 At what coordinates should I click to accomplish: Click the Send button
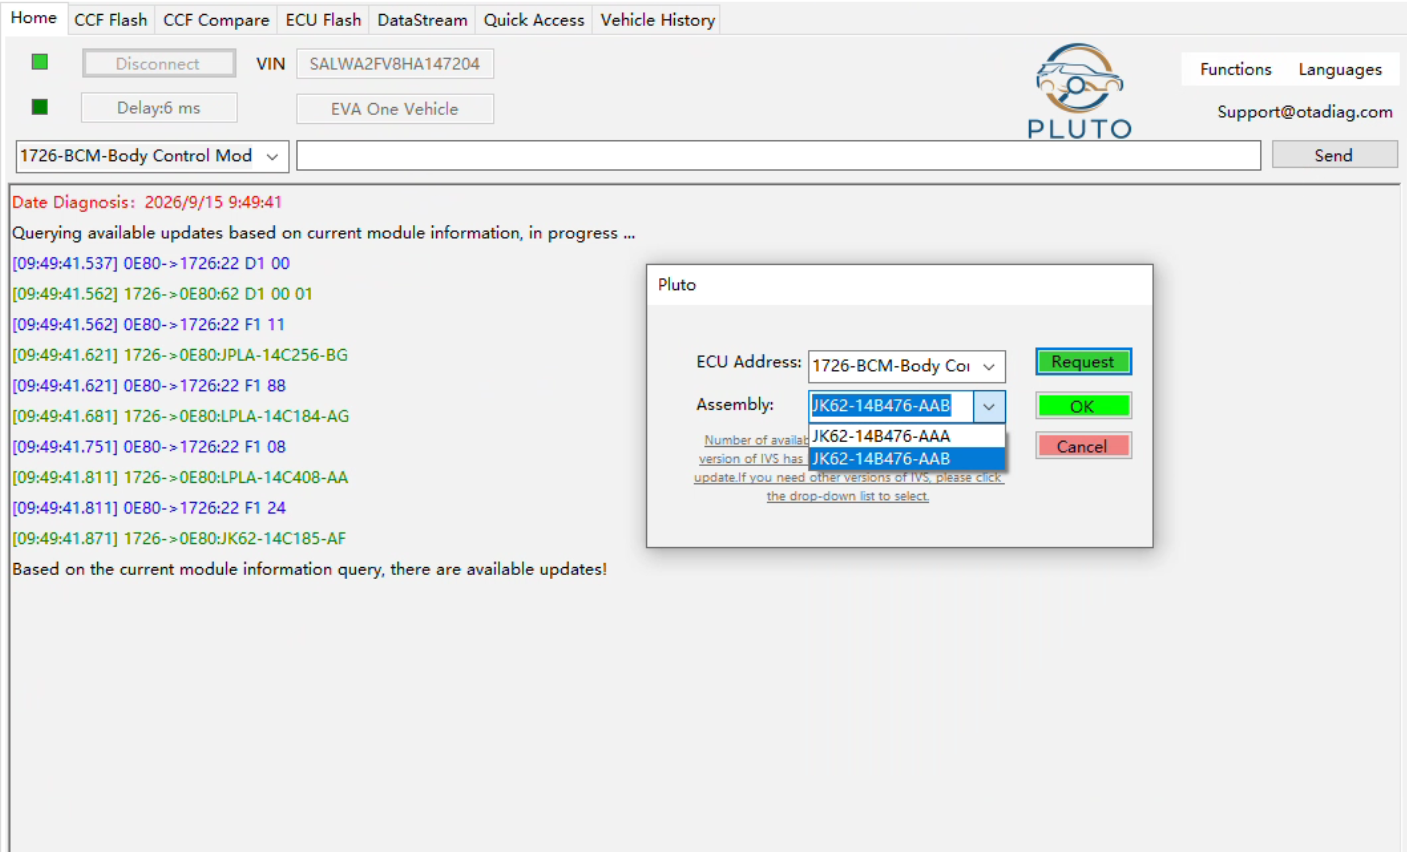(1334, 155)
